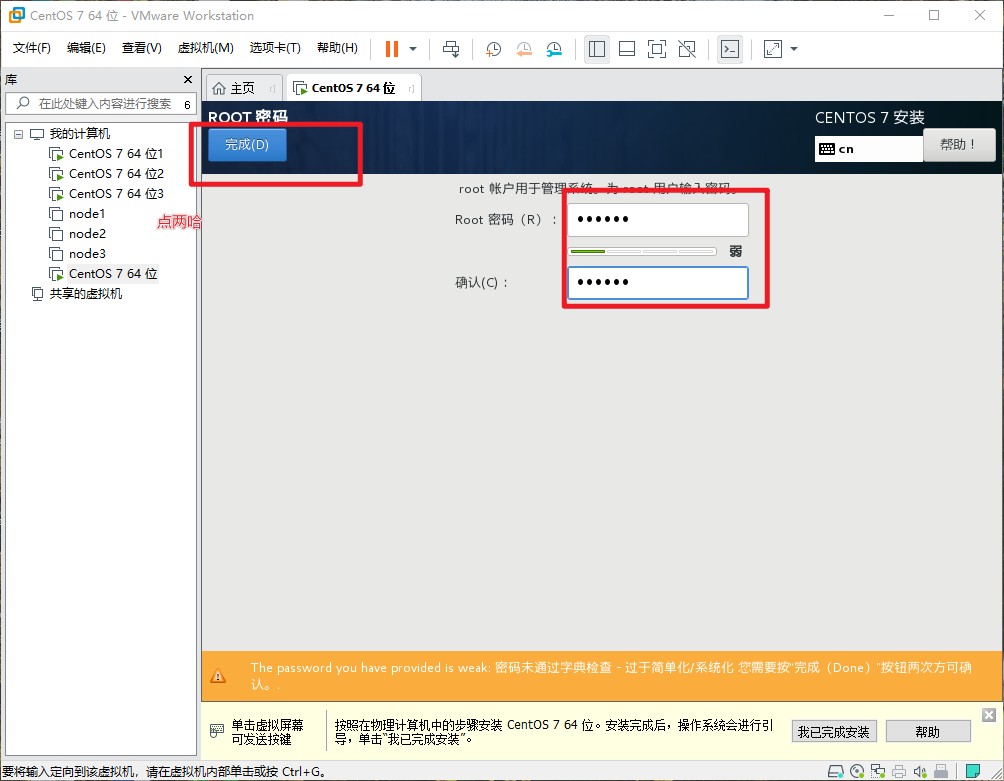Switch to full screen mode
Screen dimensions: 1004x781
tap(657, 49)
